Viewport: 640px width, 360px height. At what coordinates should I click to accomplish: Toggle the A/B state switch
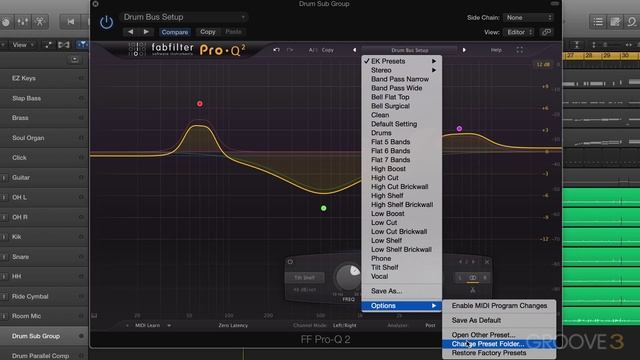[312, 50]
